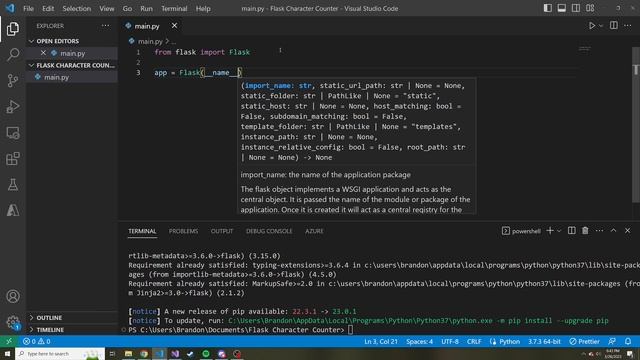Toggle Primary Side Bar visibility
This screenshot has height=360, width=640.
[x=548, y=8]
